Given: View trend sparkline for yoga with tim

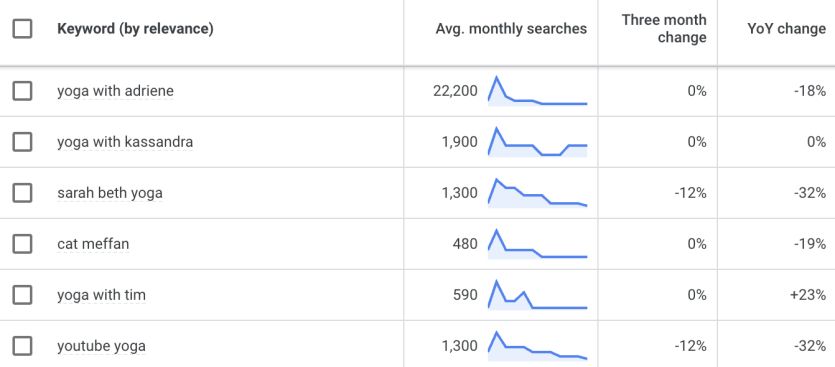Looking at the screenshot, I should pyautogui.click(x=537, y=295).
